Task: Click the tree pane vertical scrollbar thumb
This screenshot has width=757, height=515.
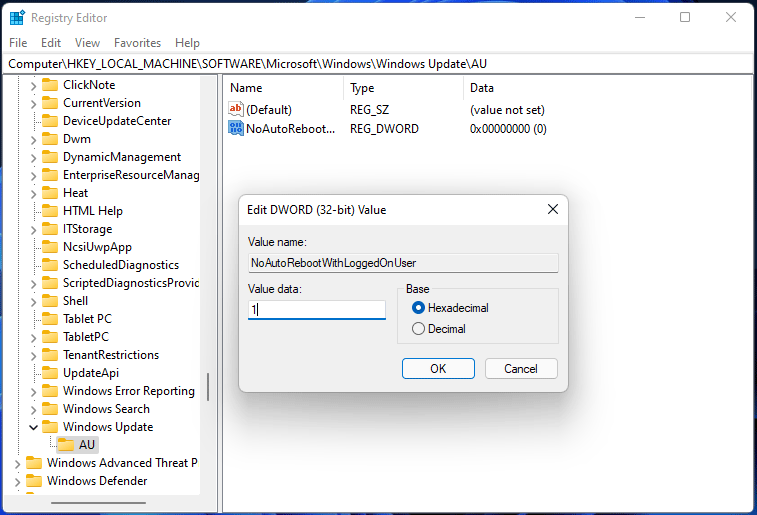Action: [208, 387]
